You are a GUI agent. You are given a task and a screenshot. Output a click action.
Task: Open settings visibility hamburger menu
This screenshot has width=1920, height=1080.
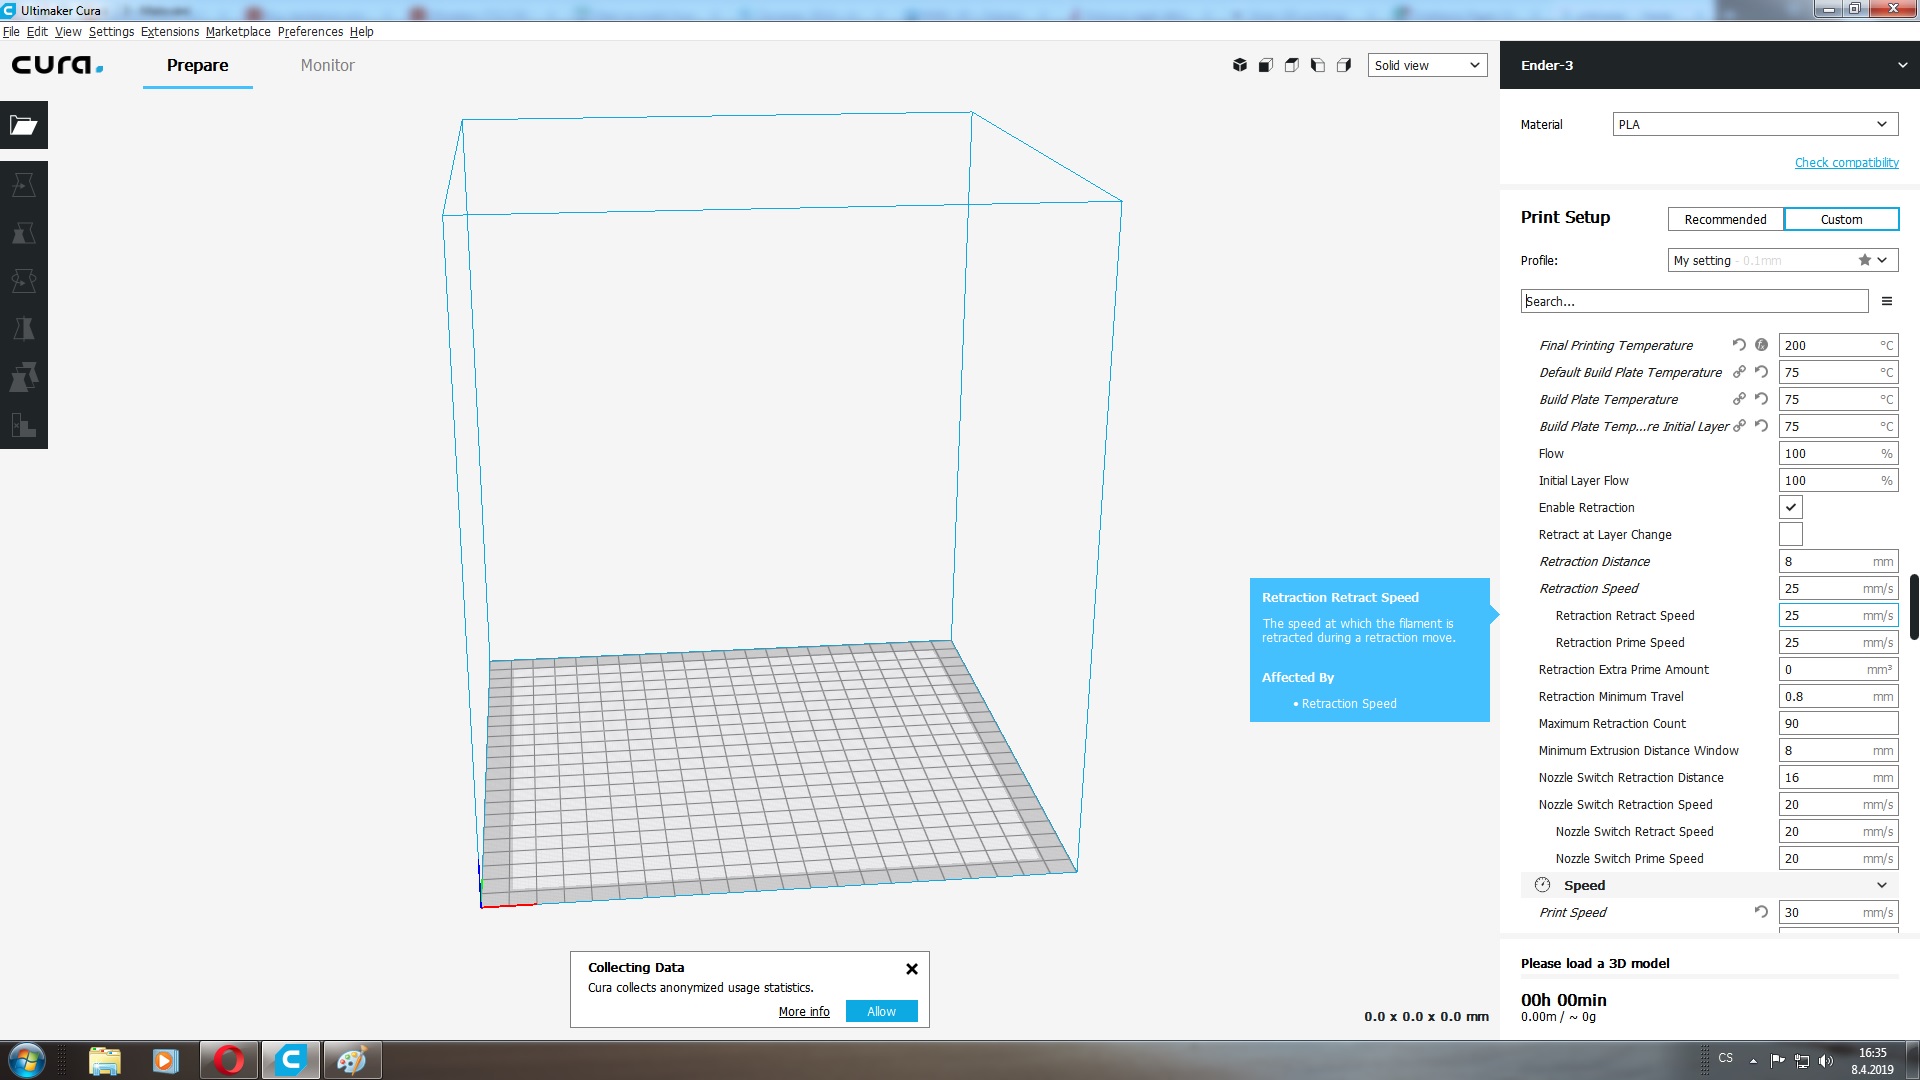tap(1887, 301)
